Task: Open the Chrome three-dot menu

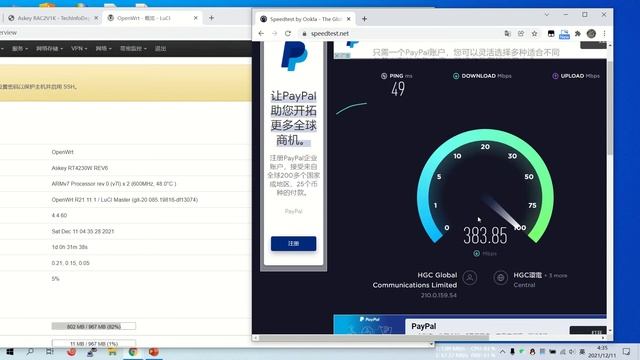Action: coord(604,33)
